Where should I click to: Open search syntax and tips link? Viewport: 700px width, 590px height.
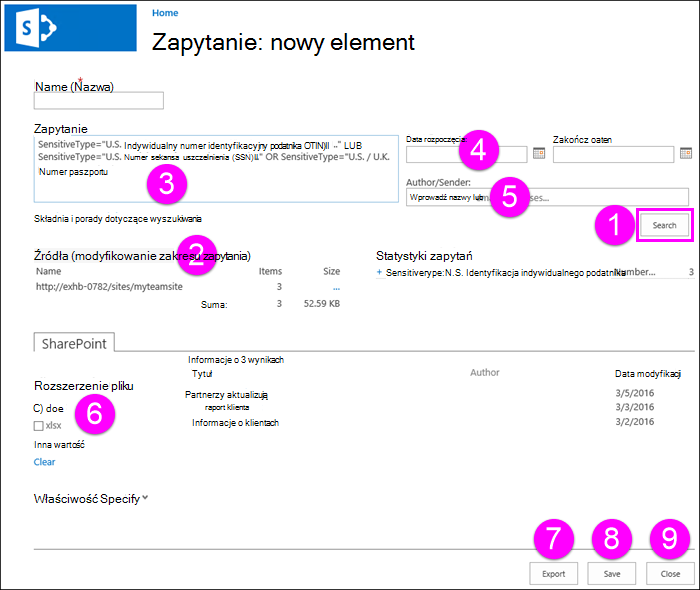click(x=118, y=219)
